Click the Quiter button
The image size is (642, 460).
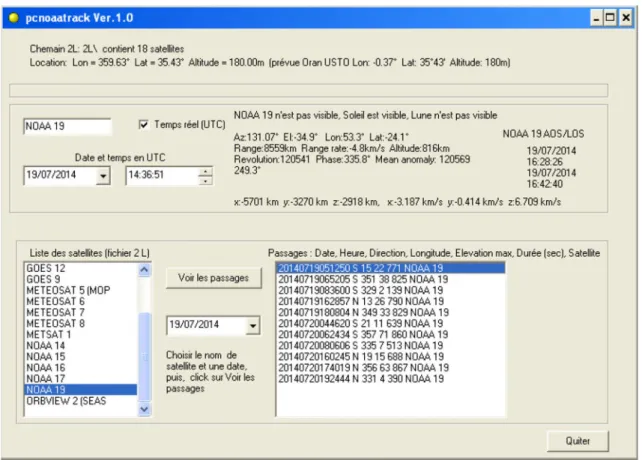pos(578,441)
